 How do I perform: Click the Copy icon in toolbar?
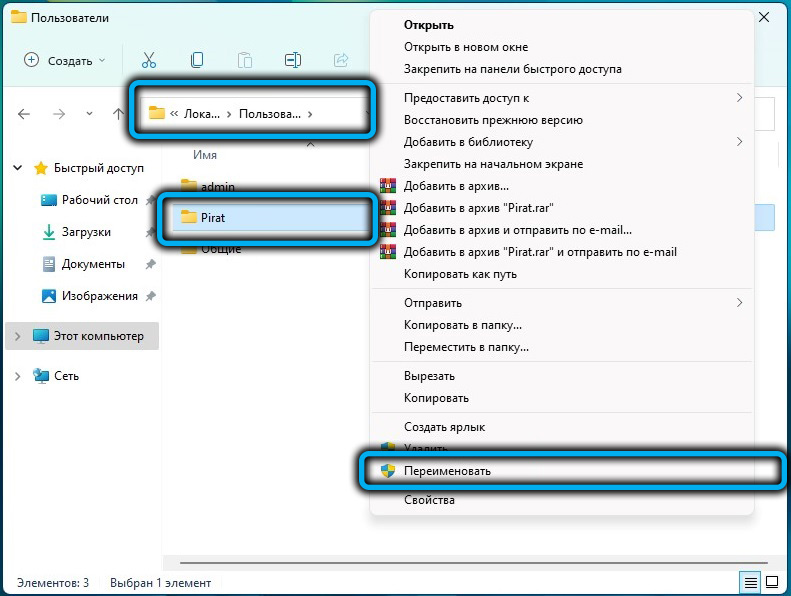coord(197,60)
